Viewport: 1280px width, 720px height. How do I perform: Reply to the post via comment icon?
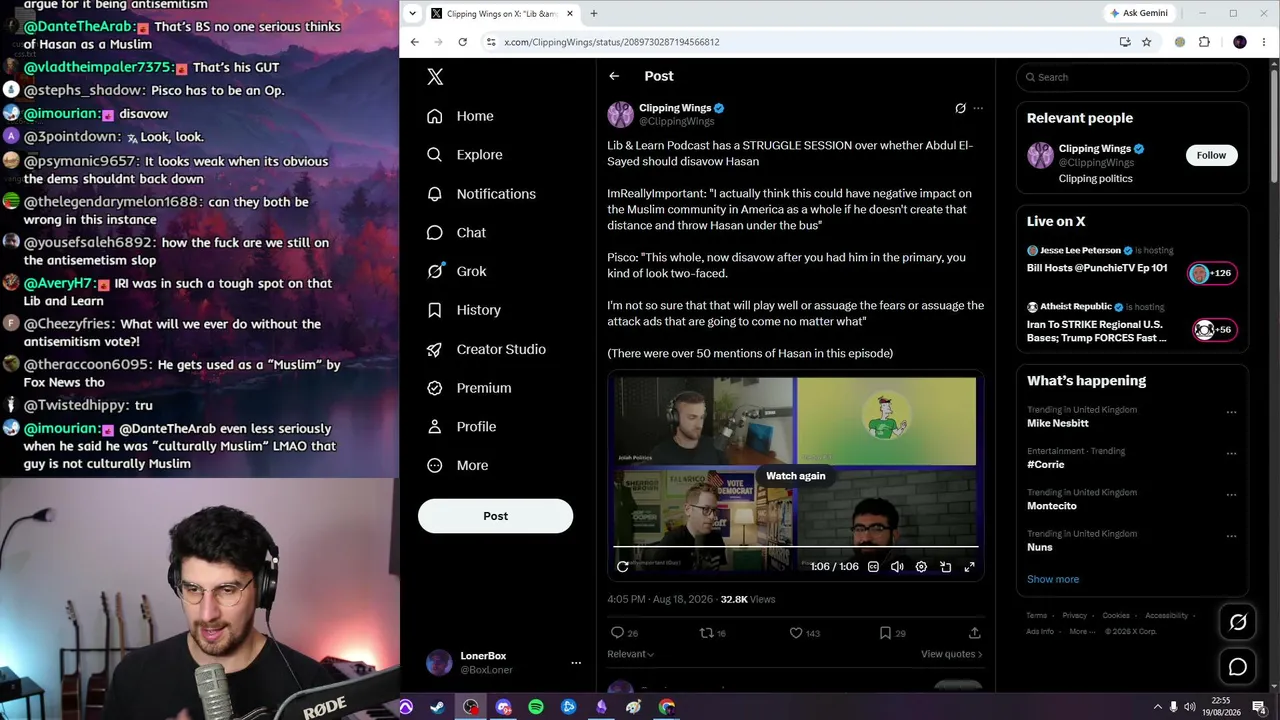pos(618,633)
